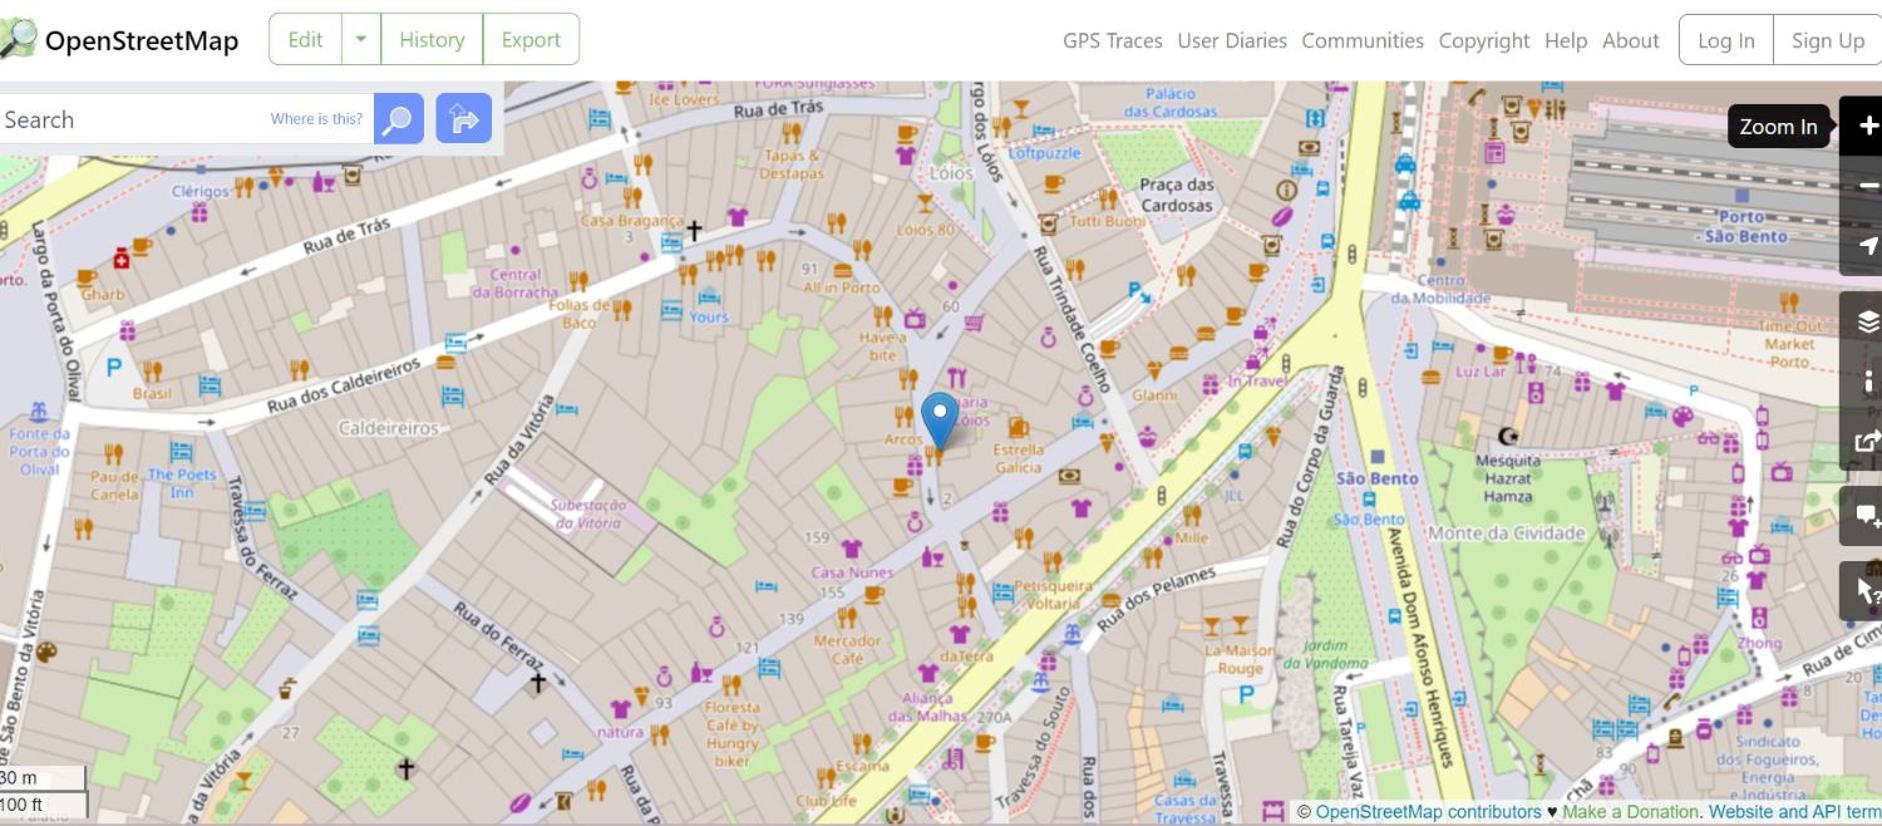Click the Gharb cafe icon
Image resolution: width=1882 pixels, height=826 pixels.
pyautogui.click(x=87, y=277)
